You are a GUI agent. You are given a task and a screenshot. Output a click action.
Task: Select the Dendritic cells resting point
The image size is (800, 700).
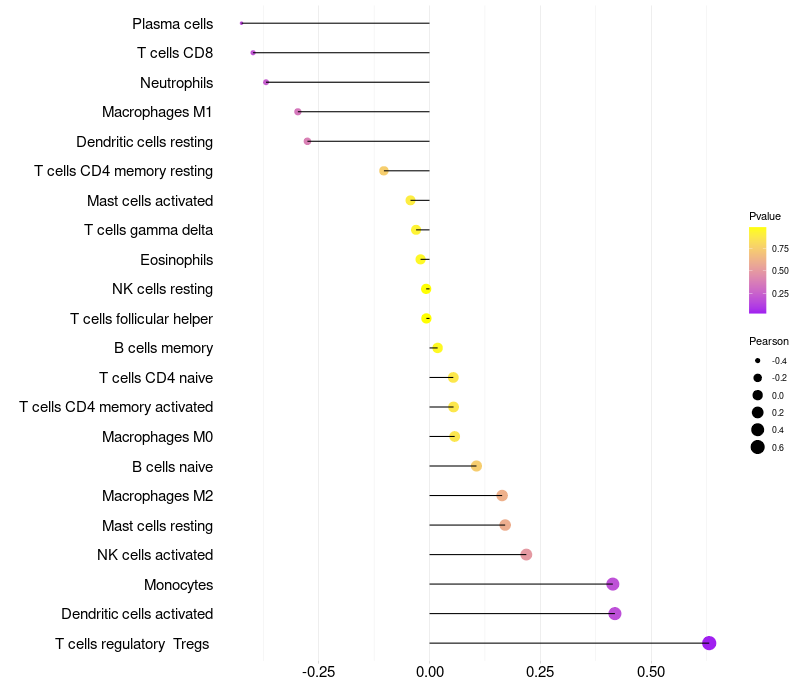click(x=307, y=141)
